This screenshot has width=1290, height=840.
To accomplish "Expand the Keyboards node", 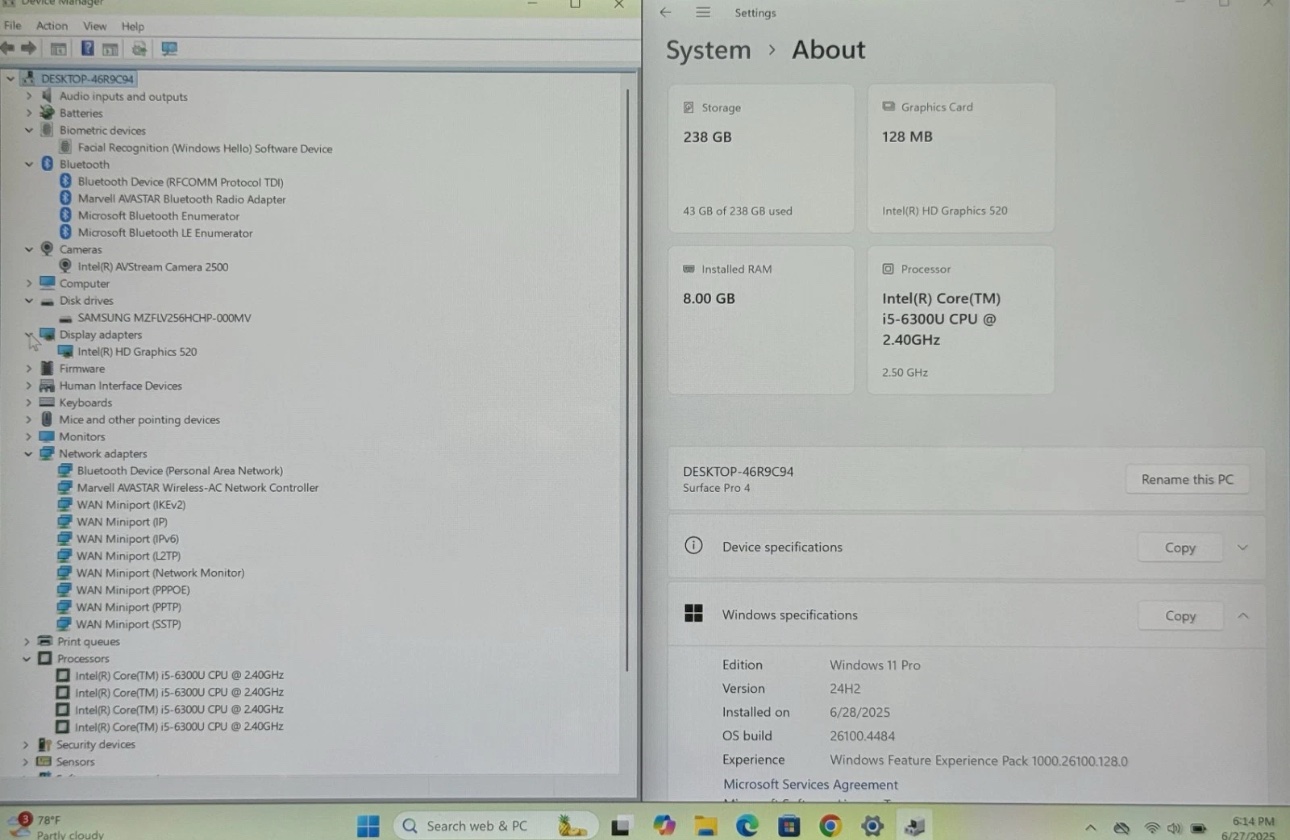I will [x=29, y=402].
